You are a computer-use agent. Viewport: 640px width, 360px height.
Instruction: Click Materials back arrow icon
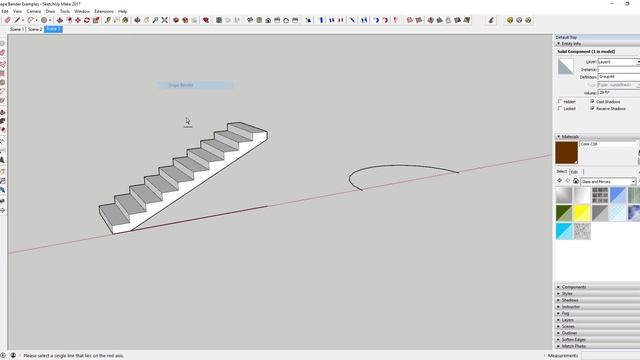pos(560,181)
